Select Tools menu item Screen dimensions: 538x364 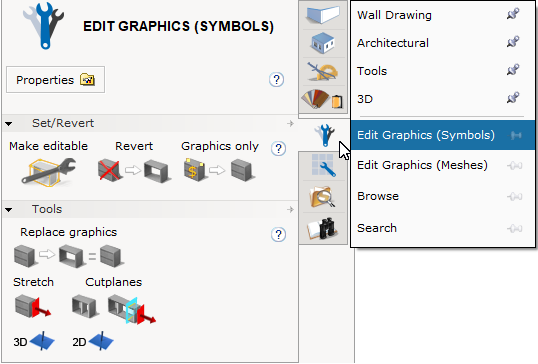tap(443, 71)
